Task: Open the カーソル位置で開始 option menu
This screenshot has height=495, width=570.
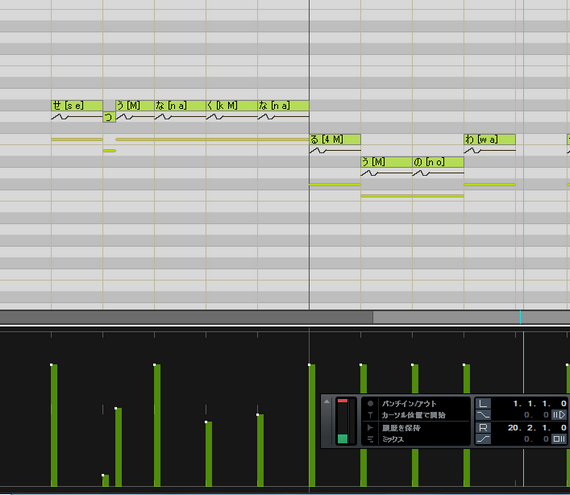Action: pyautogui.click(x=413, y=415)
